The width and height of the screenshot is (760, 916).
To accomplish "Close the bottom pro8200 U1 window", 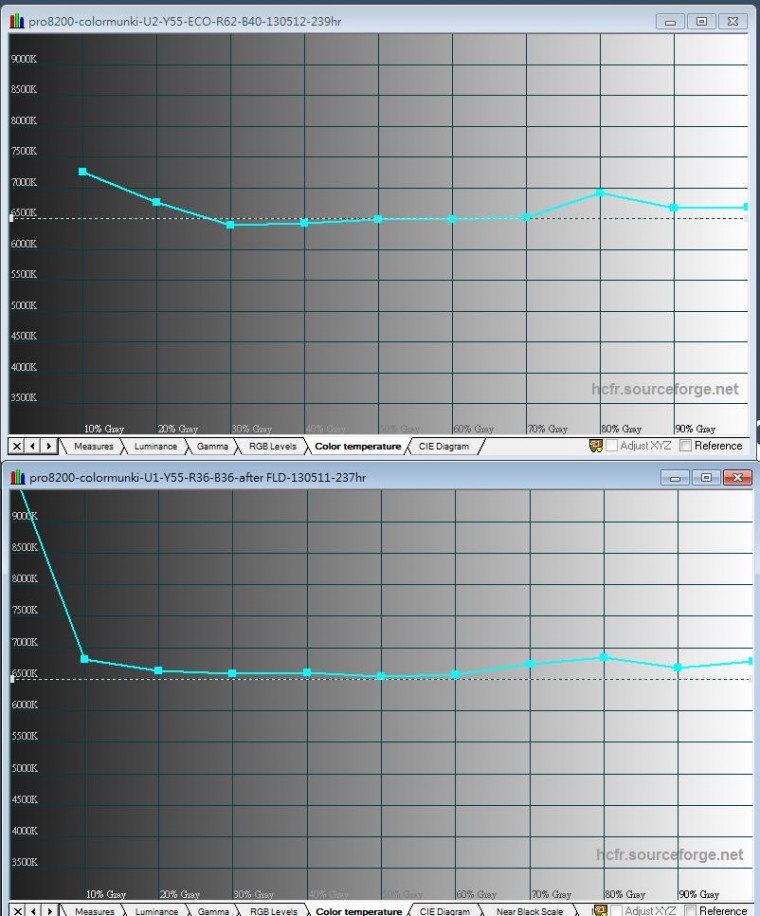I will pyautogui.click(x=737, y=477).
